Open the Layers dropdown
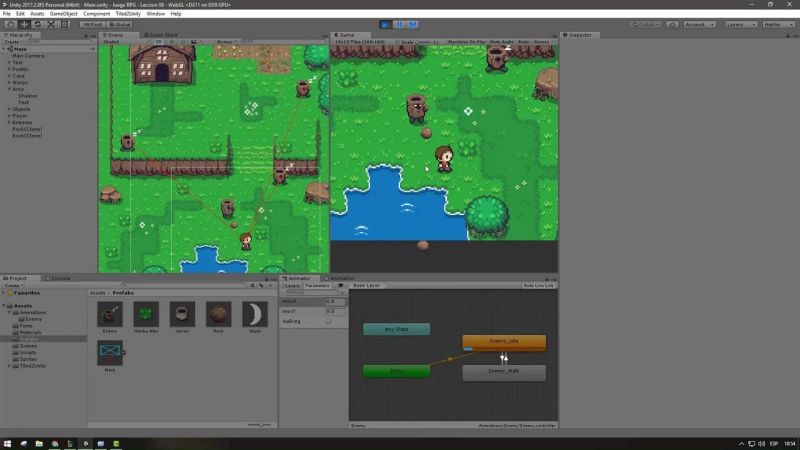This screenshot has height=450, width=800. pyautogui.click(x=741, y=24)
